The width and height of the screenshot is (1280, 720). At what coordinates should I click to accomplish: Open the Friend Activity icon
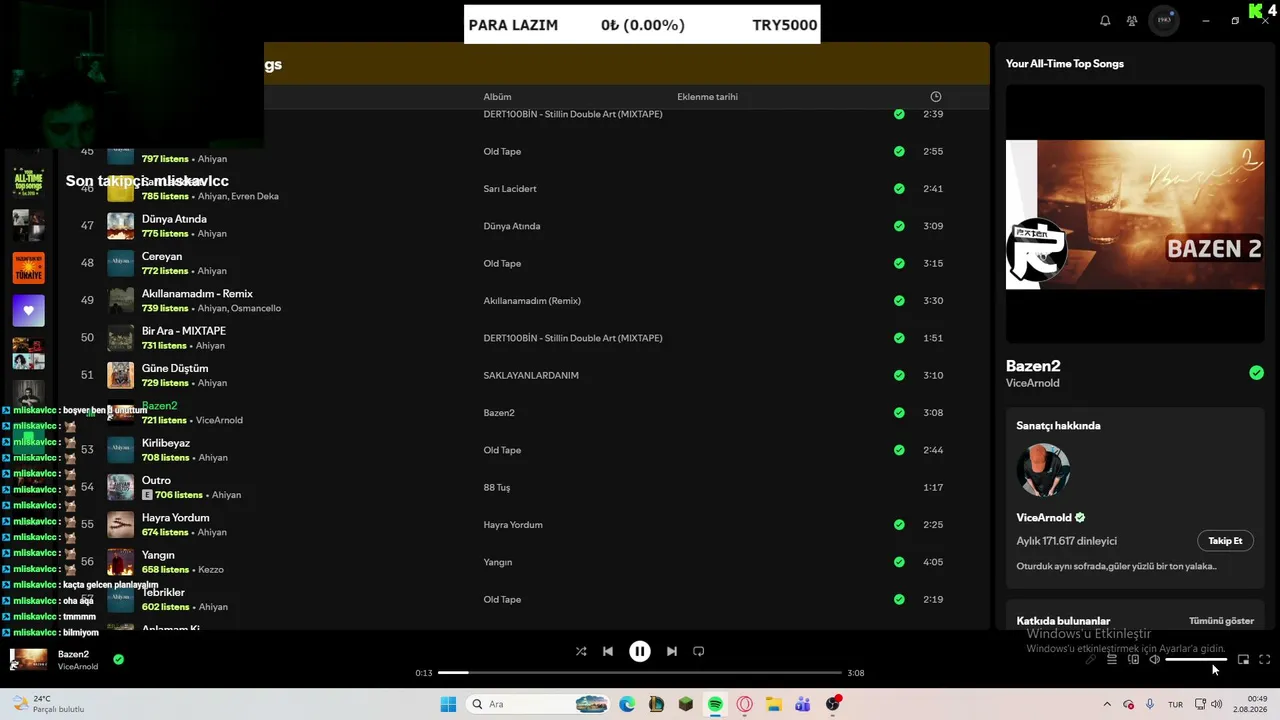1132,20
